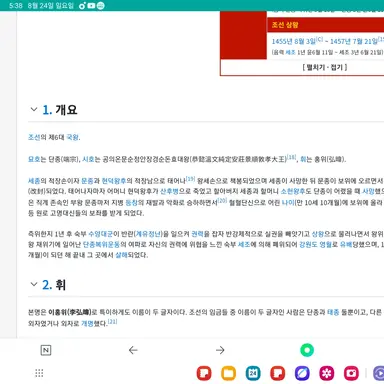Tap the YouTube notification icon in status bar
The width and height of the screenshot is (384, 384).
[x=91, y=6]
